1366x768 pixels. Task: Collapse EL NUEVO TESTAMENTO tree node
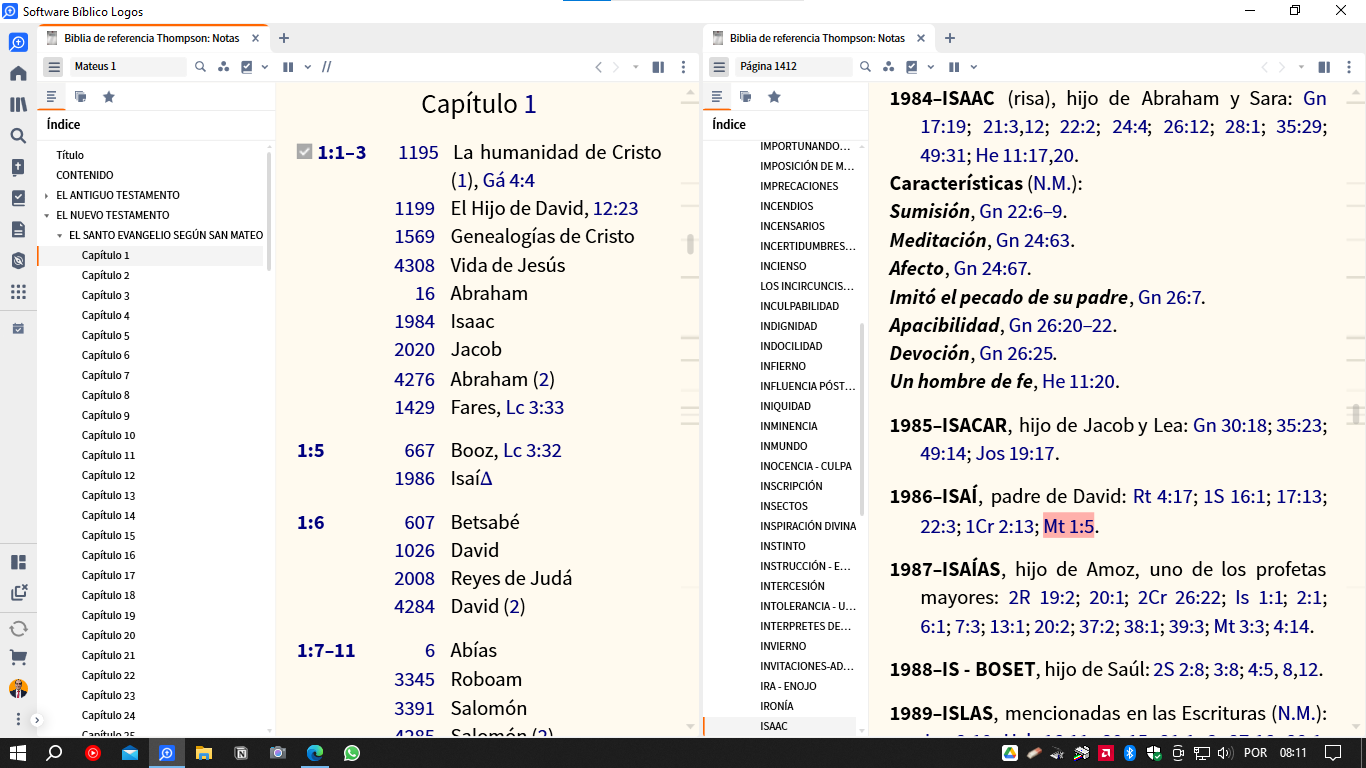coord(46,215)
